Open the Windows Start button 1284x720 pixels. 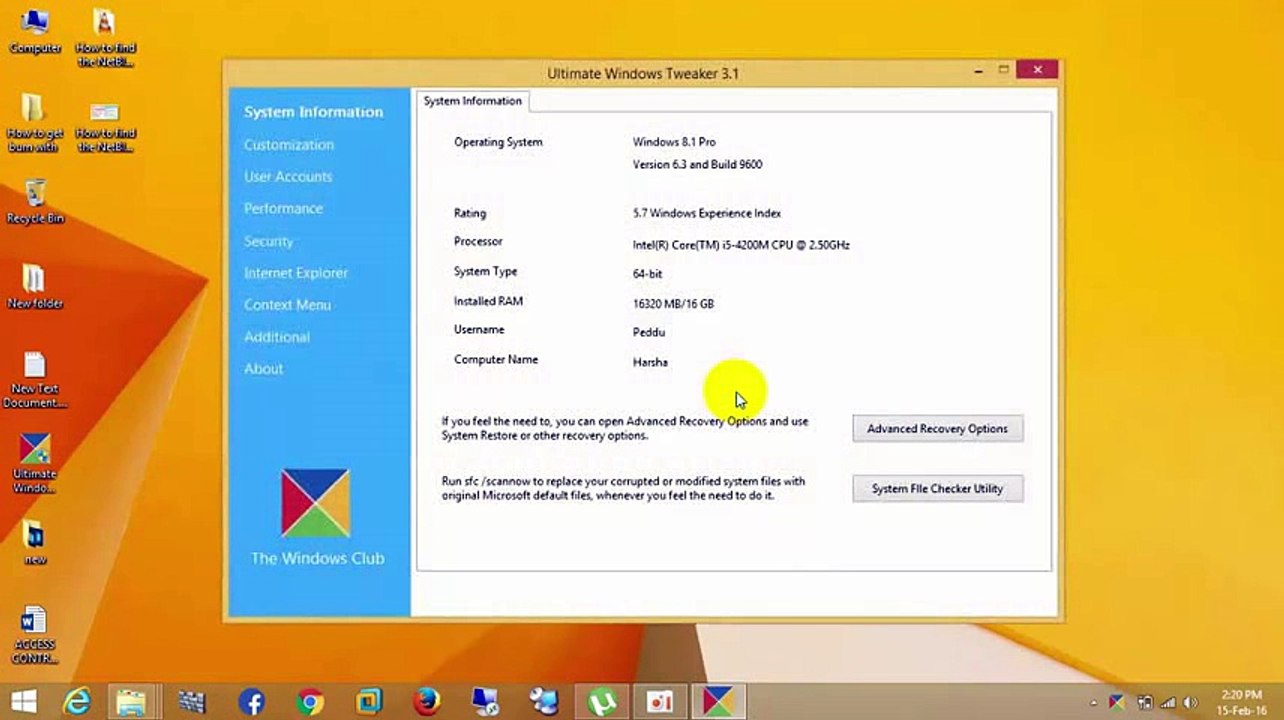tap(24, 702)
